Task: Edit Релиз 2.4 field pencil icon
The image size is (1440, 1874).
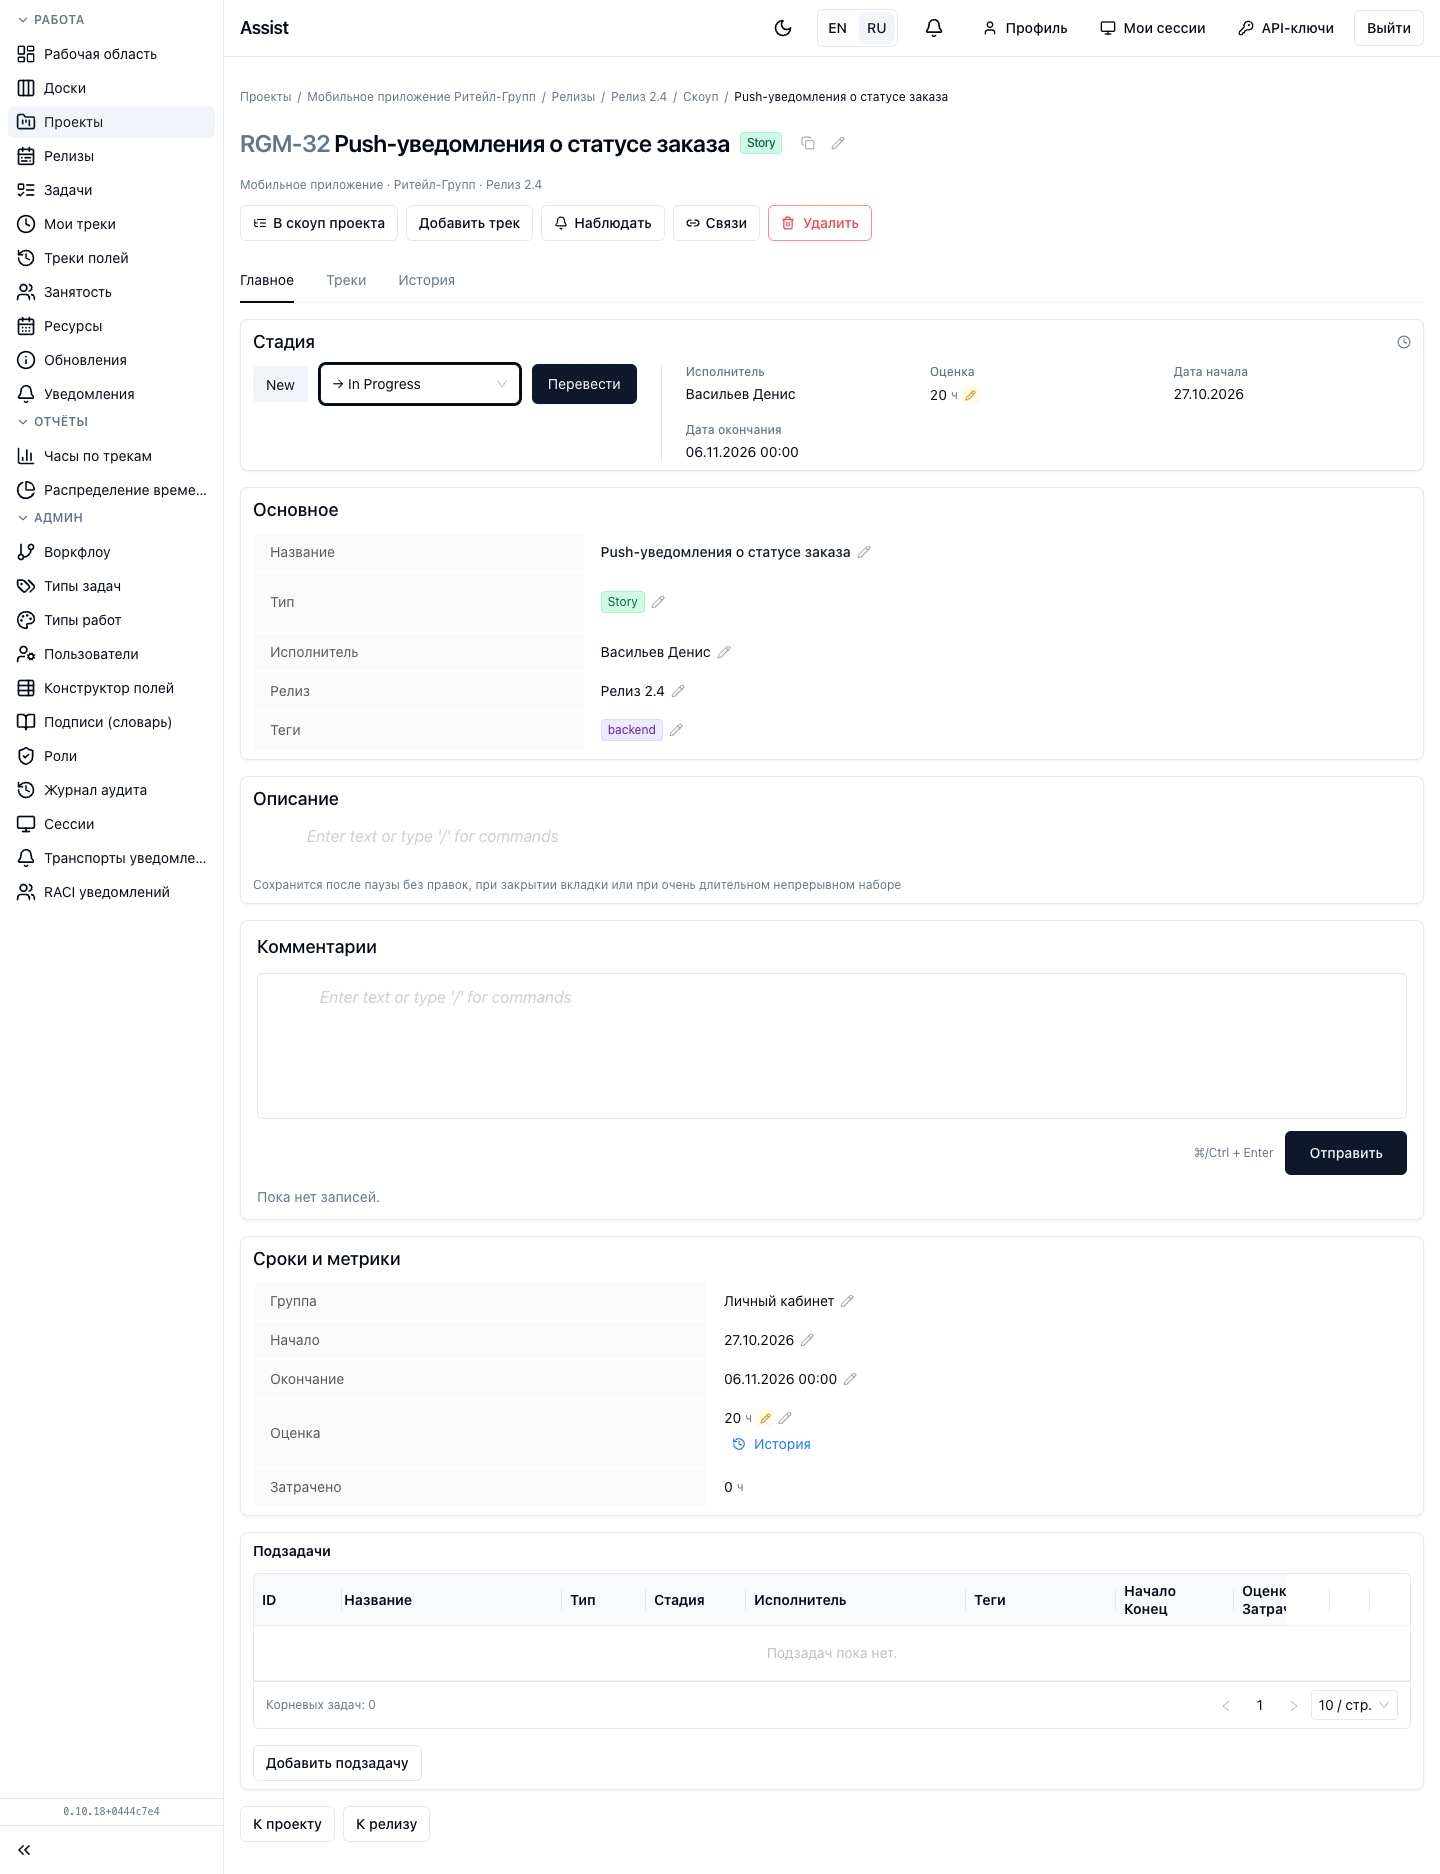Action: point(678,691)
